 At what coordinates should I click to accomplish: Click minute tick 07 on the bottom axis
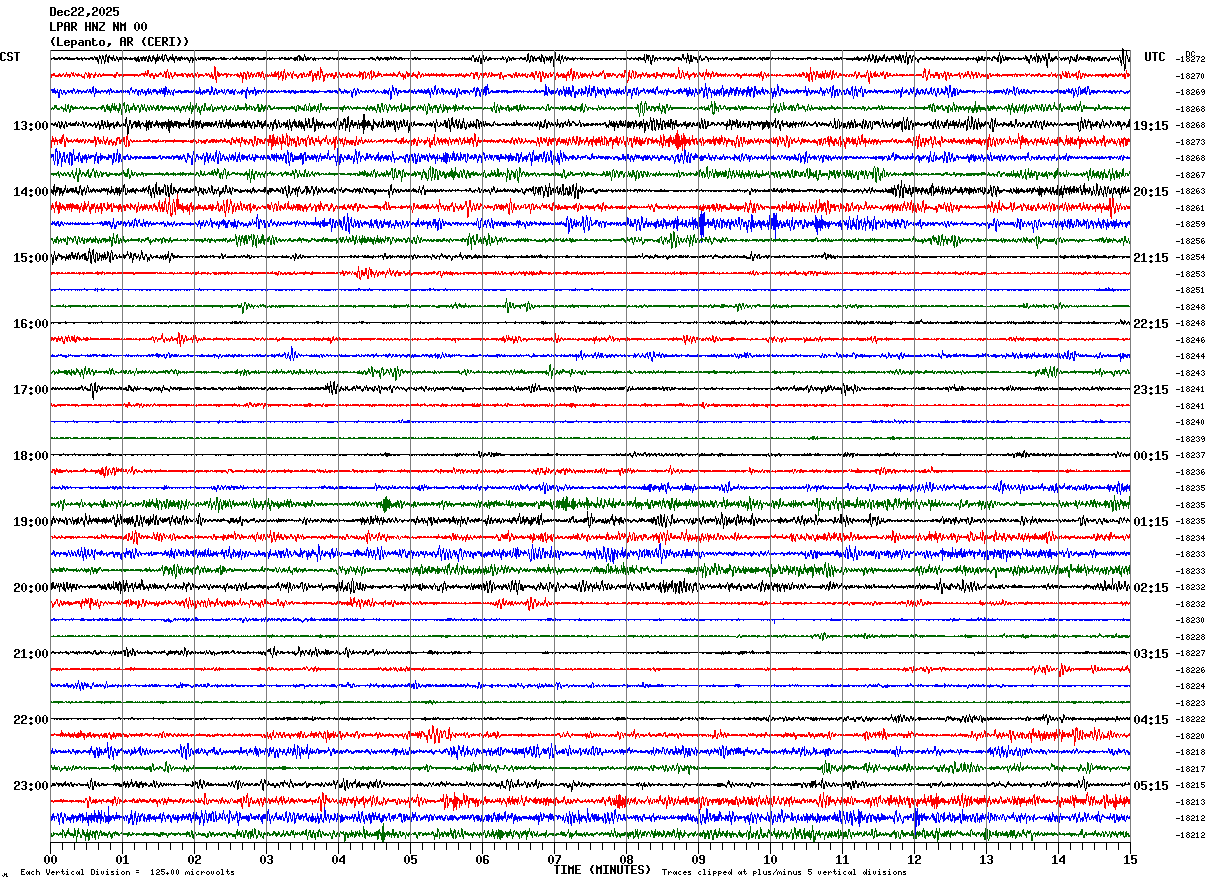554,859
